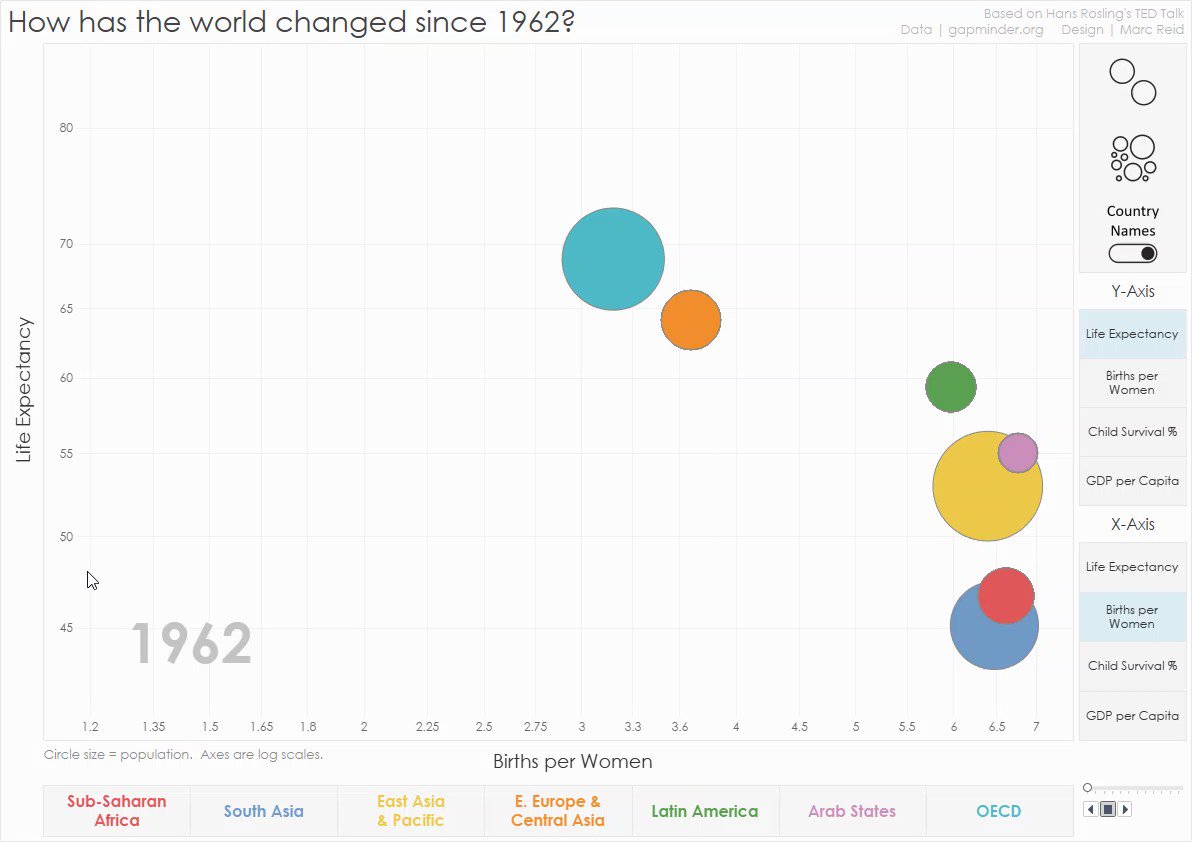Click the X-Axis section header
This screenshot has width=1192, height=842.
[x=1133, y=524]
